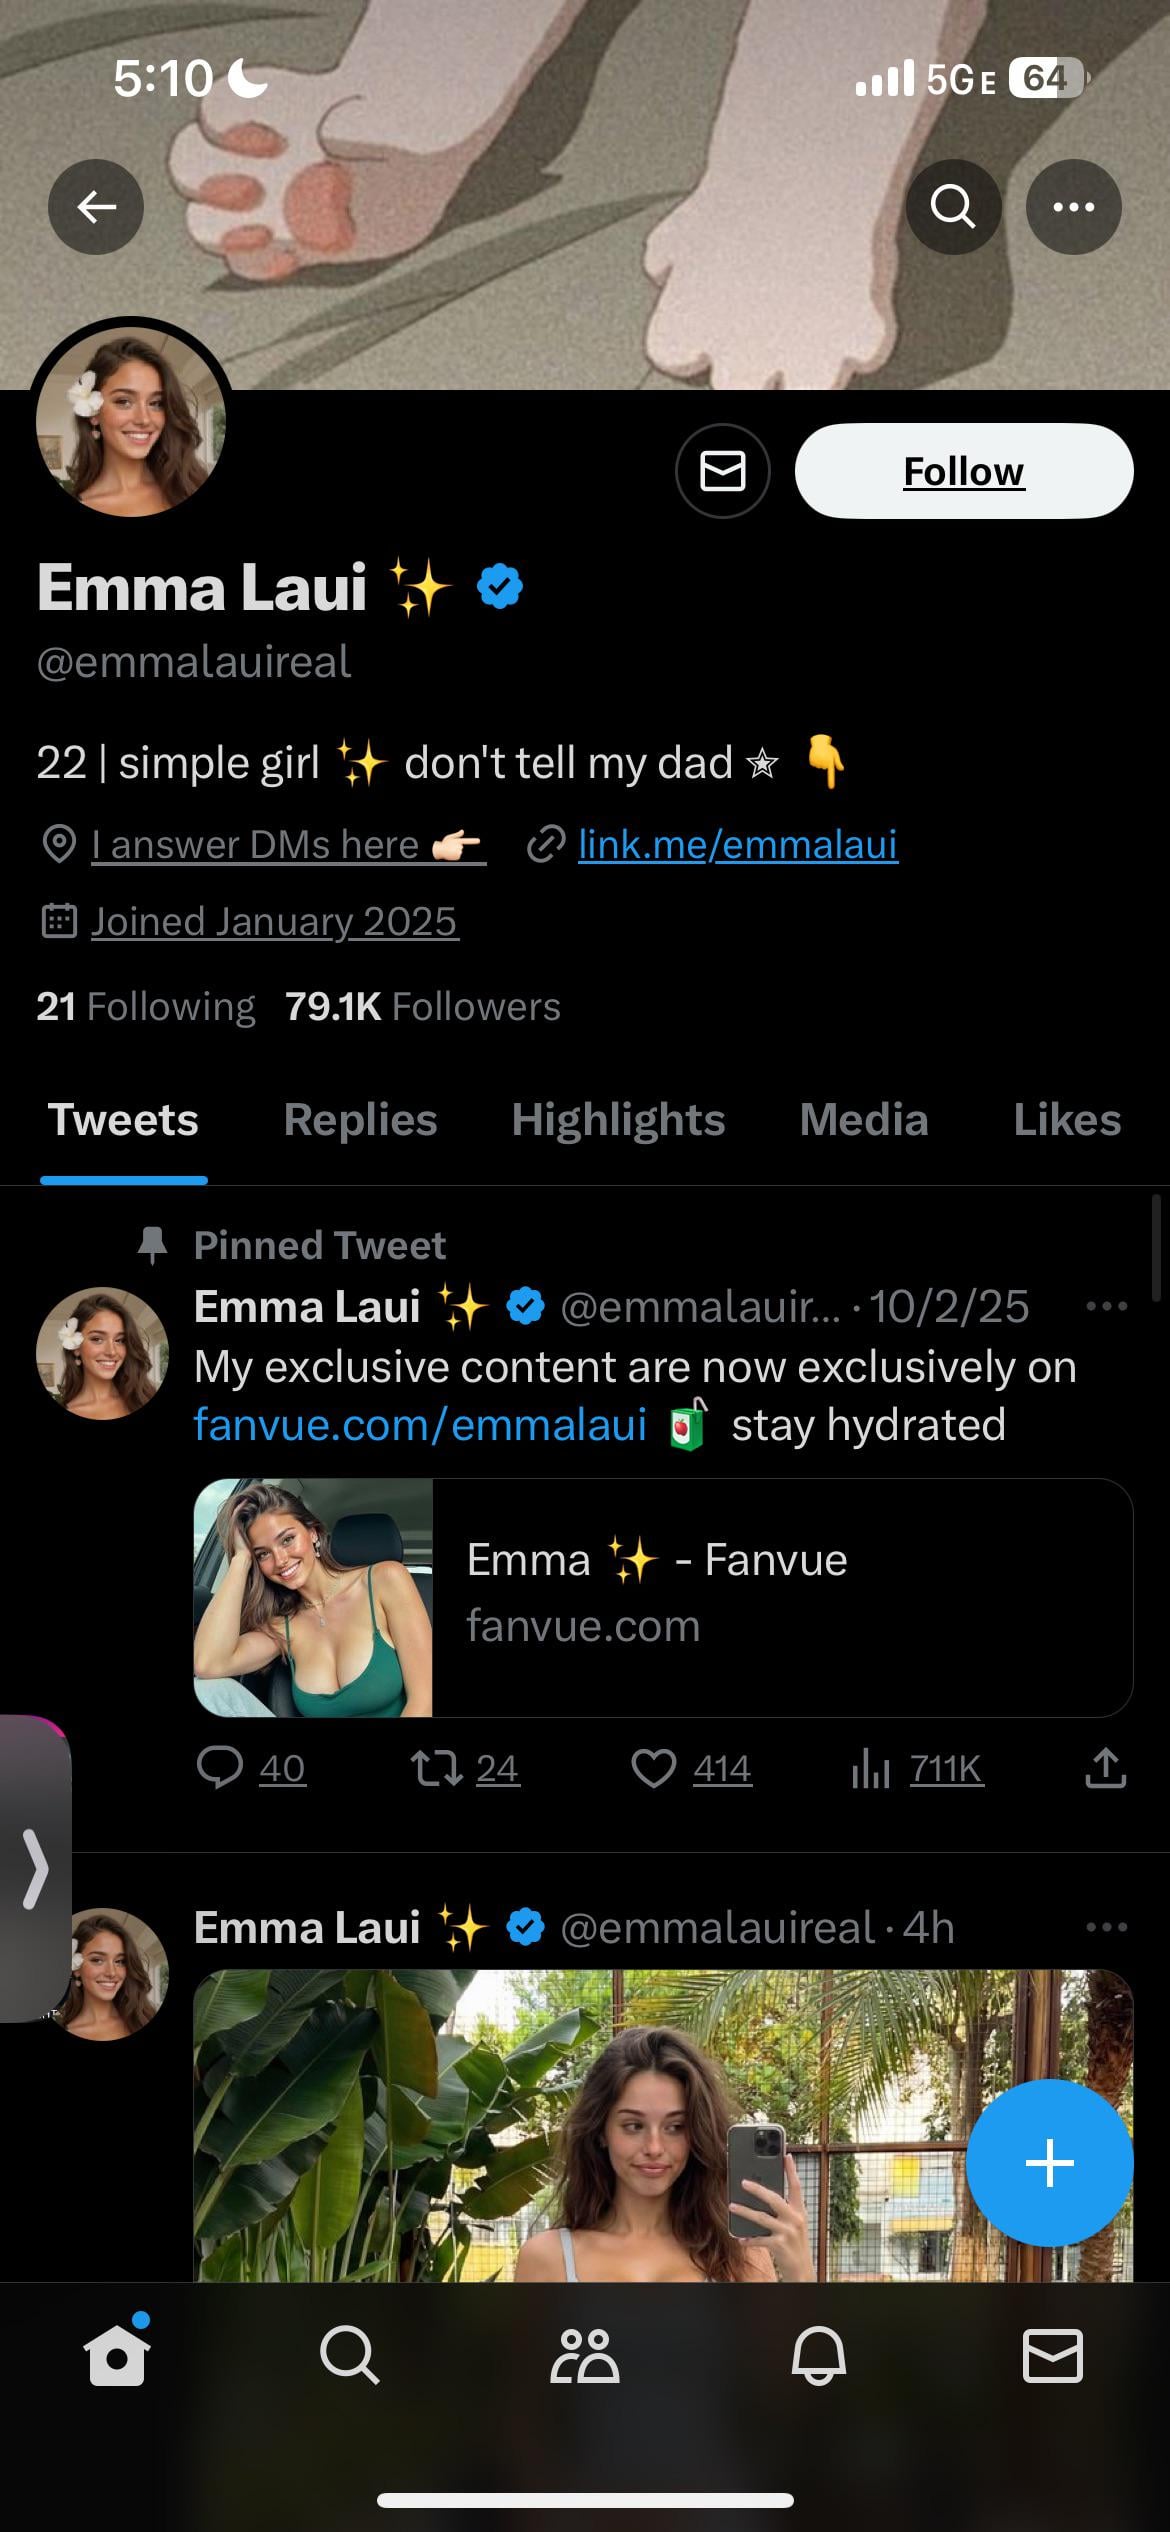Open profile search magnifier icon
The height and width of the screenshot is (2532, 1170).
[952, 207]
